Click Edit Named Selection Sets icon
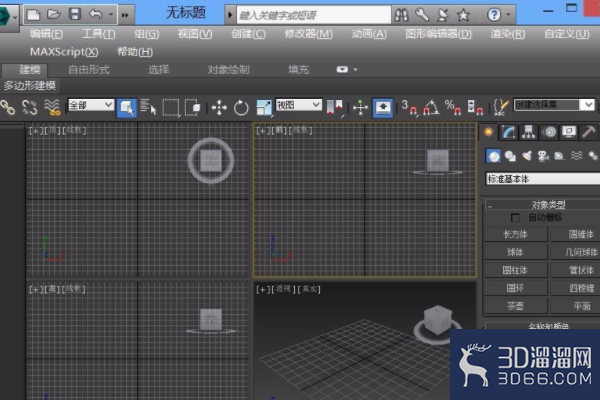 click(x=501, y=108)
